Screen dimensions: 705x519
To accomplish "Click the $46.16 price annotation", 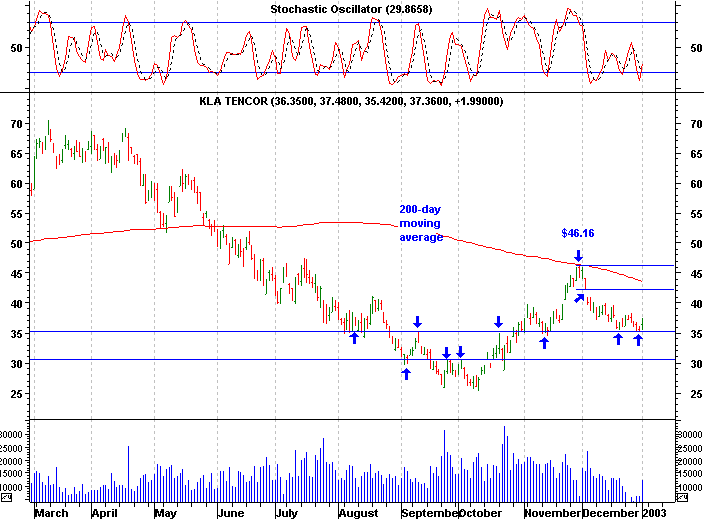I will coord(578,233).
